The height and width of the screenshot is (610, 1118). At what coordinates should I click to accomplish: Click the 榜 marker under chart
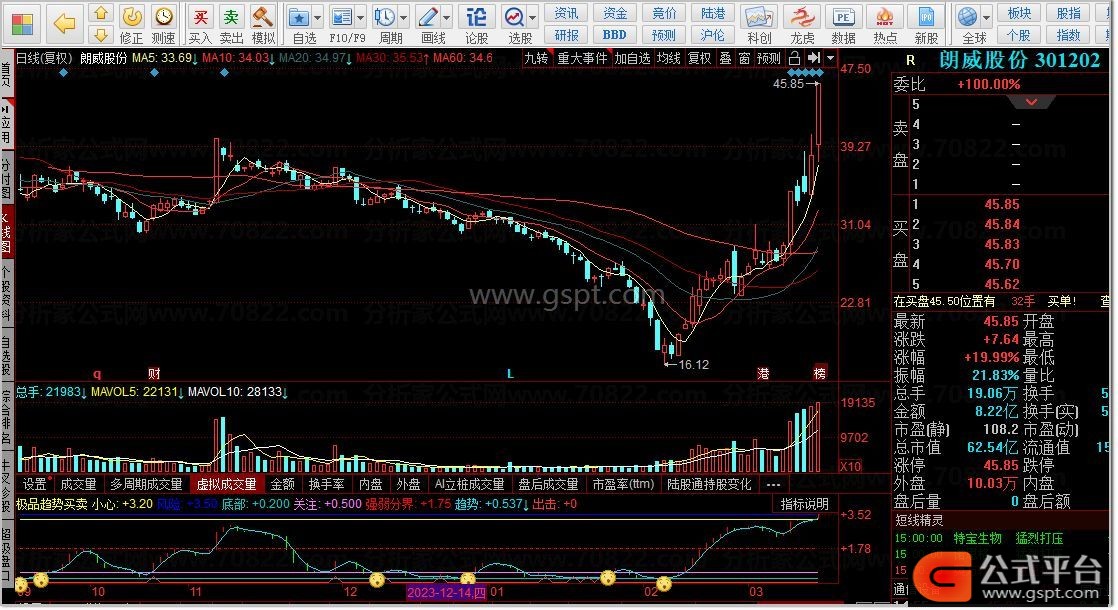tap(820, 373)
